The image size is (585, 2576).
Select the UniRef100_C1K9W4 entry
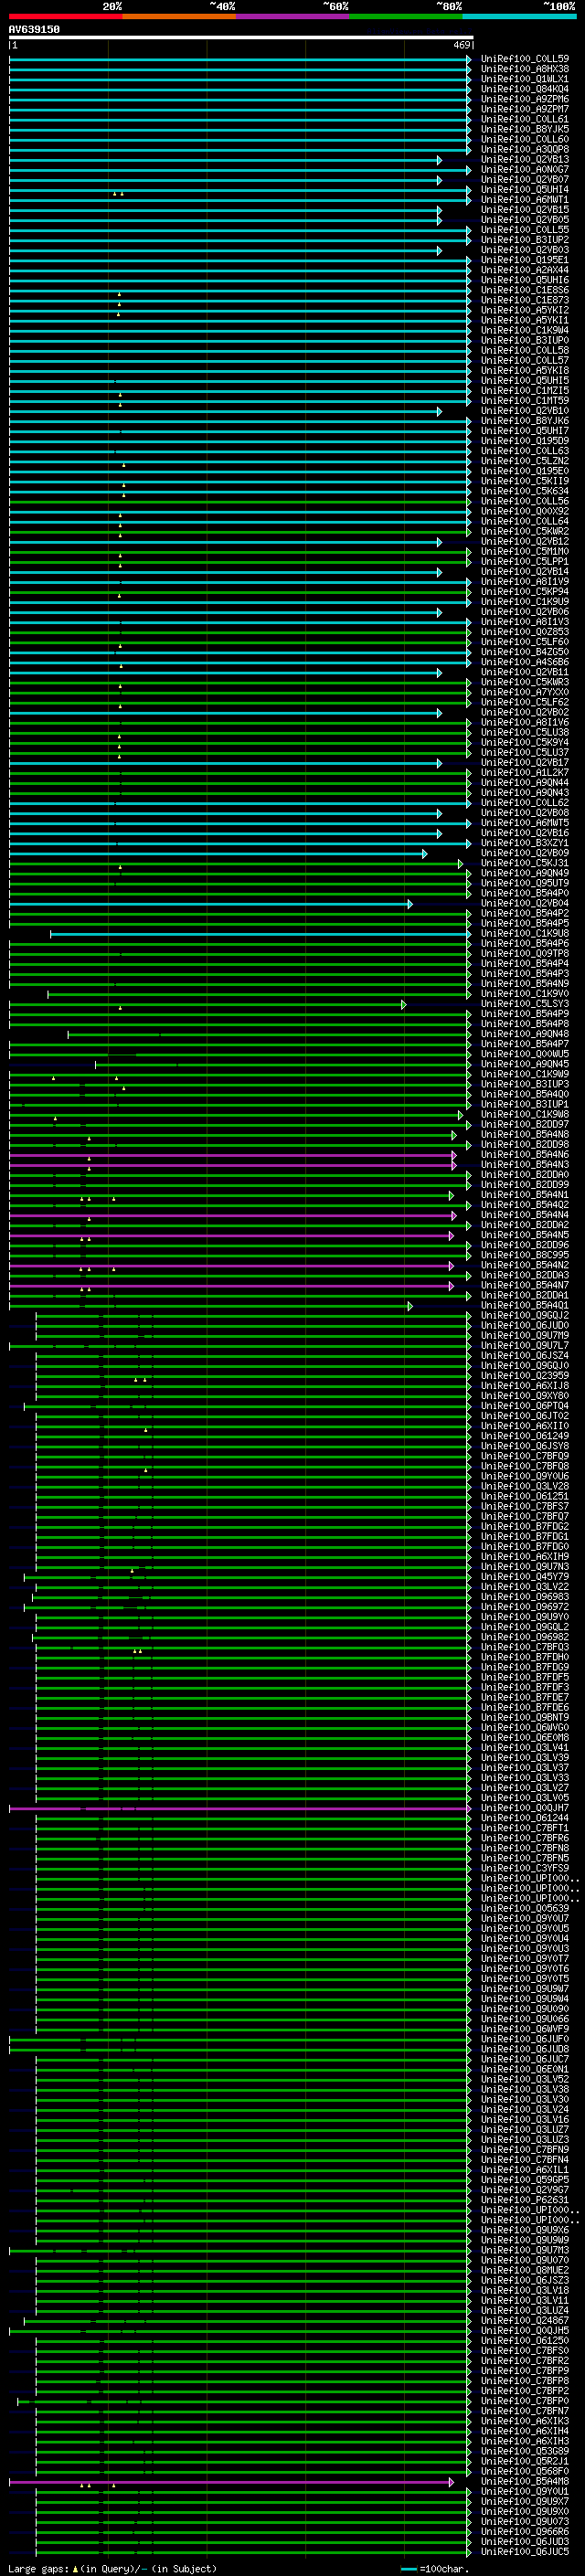click(x=525, y=330)
